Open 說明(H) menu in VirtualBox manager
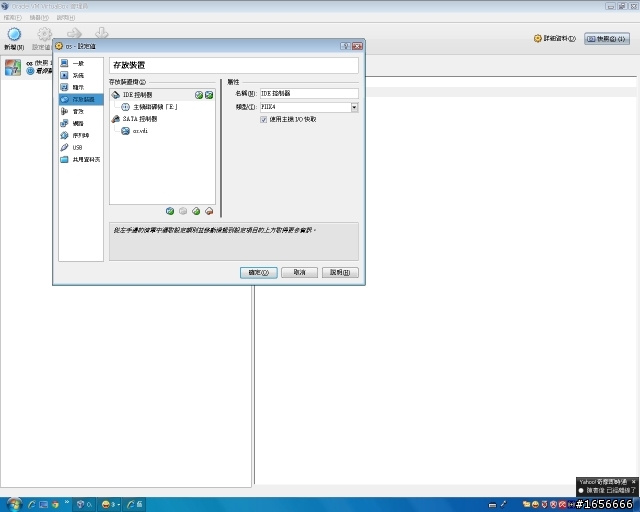The image size is (640, 512). point(65,18)
